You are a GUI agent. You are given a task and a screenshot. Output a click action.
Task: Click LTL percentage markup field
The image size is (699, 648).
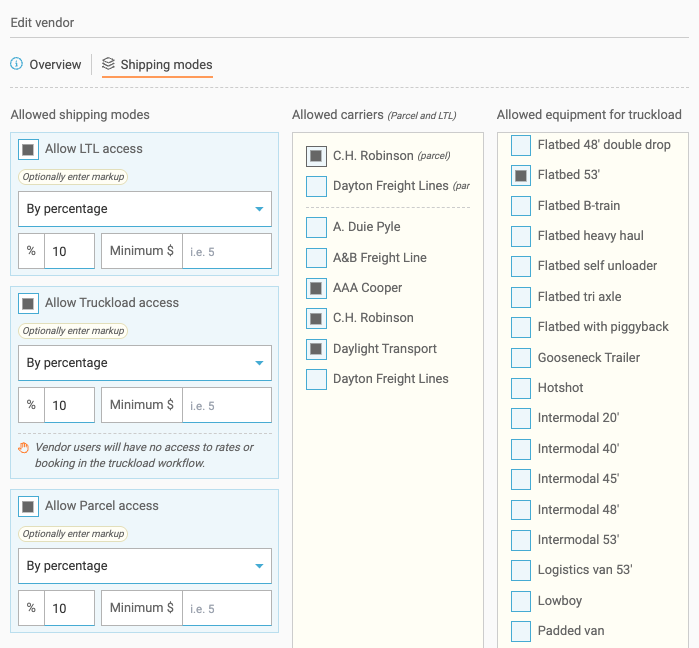coord(69,252)
